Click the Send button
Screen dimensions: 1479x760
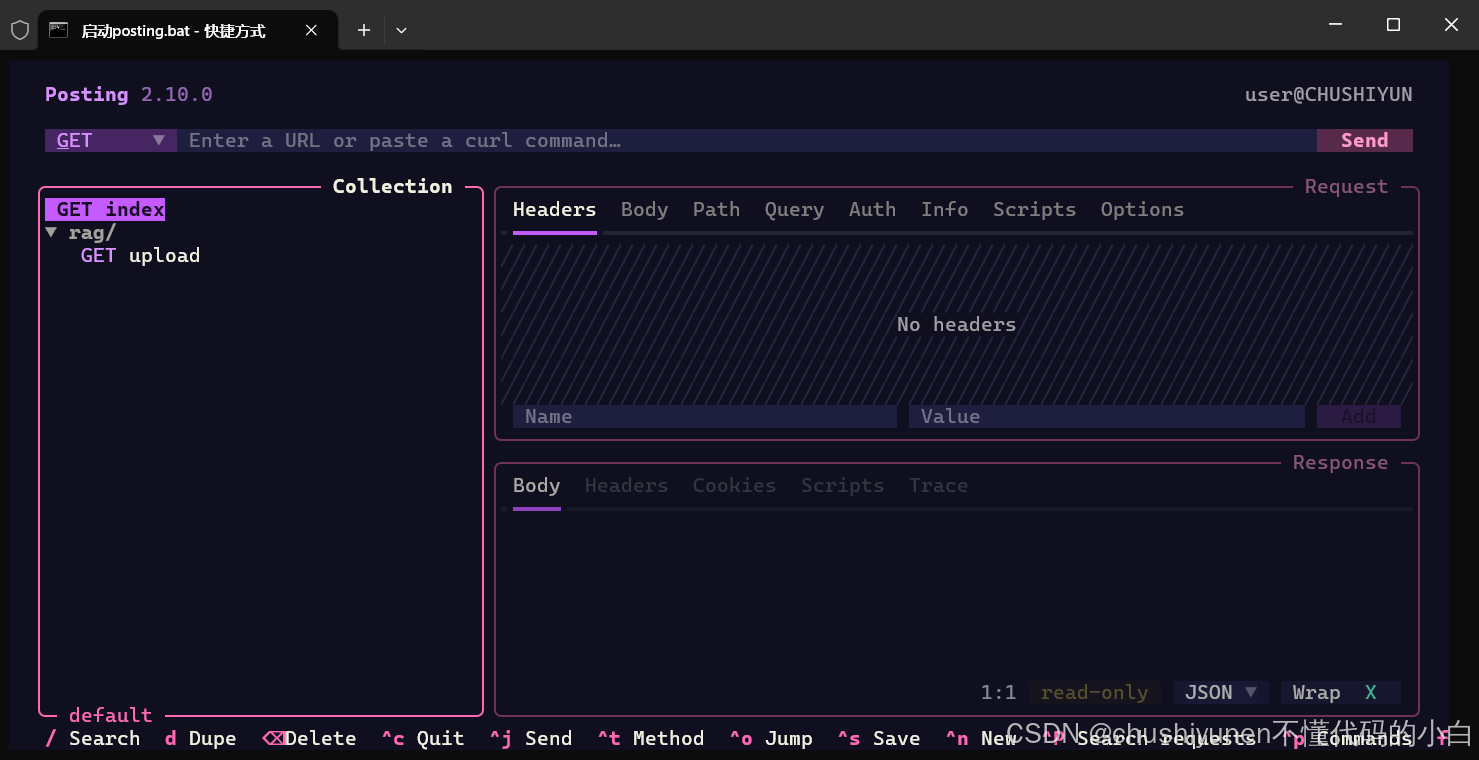click(x=1364, y=140)
